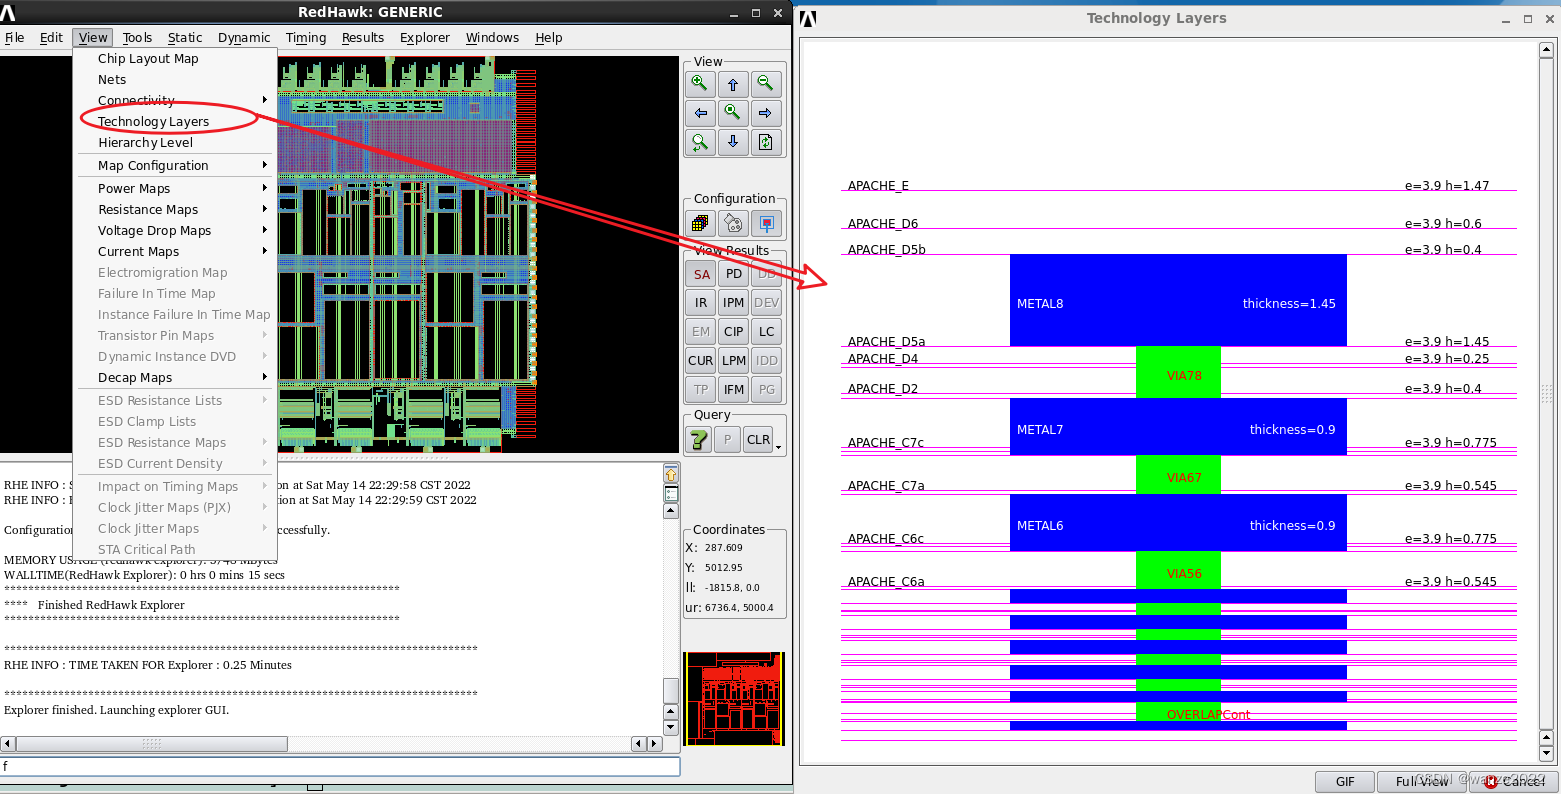Show the IR voltage drop results
This screenshot has height=794, width=1561.
tap(701, 302)
